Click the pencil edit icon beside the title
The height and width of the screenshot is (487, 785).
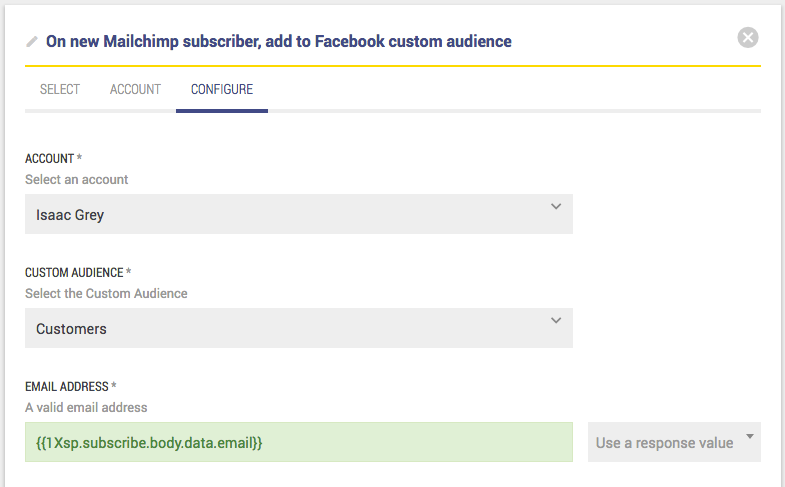[x=32, y=42]
